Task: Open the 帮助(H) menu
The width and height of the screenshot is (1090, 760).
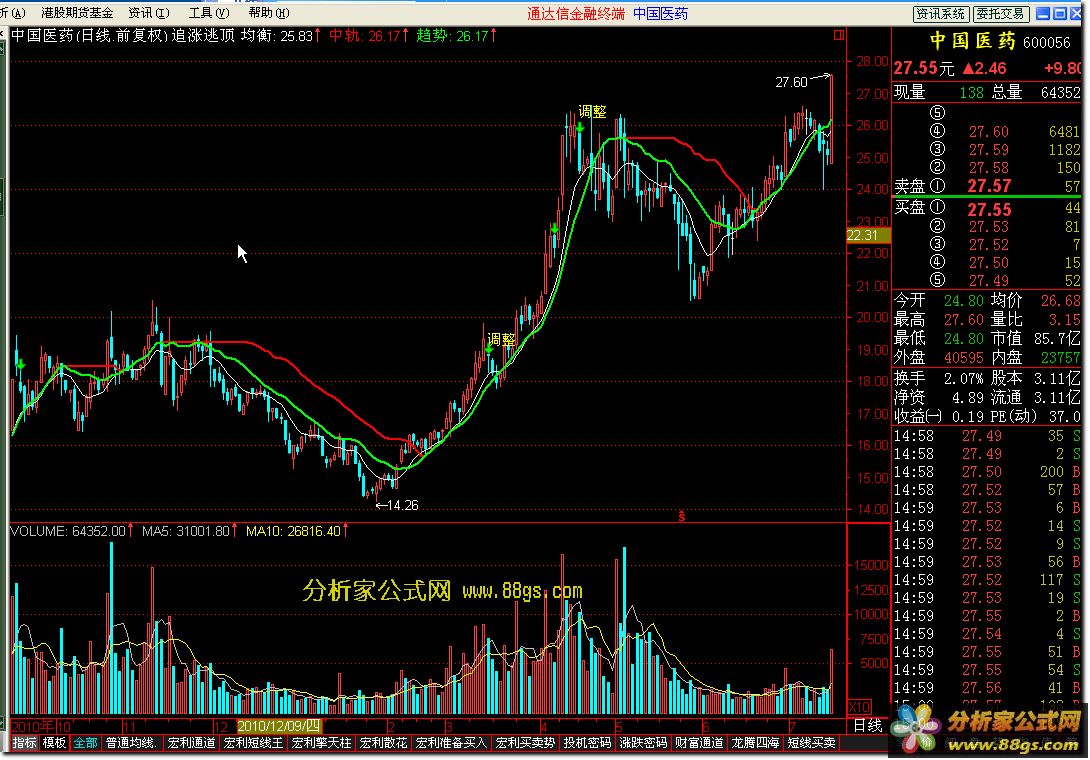Action: [268, 13]
